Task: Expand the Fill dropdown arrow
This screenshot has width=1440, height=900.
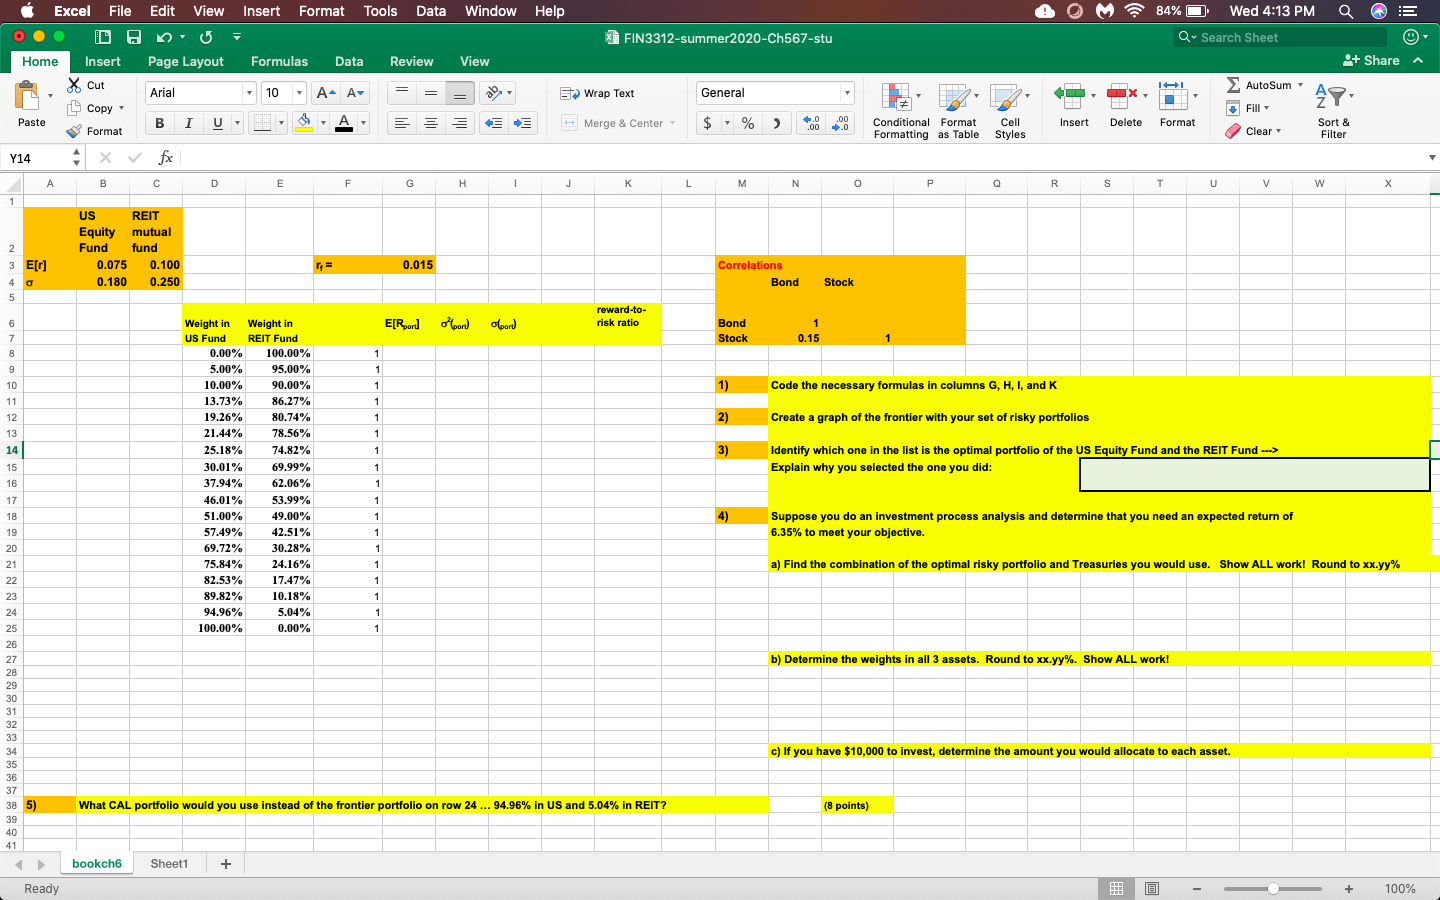Action: [1266, 108]
